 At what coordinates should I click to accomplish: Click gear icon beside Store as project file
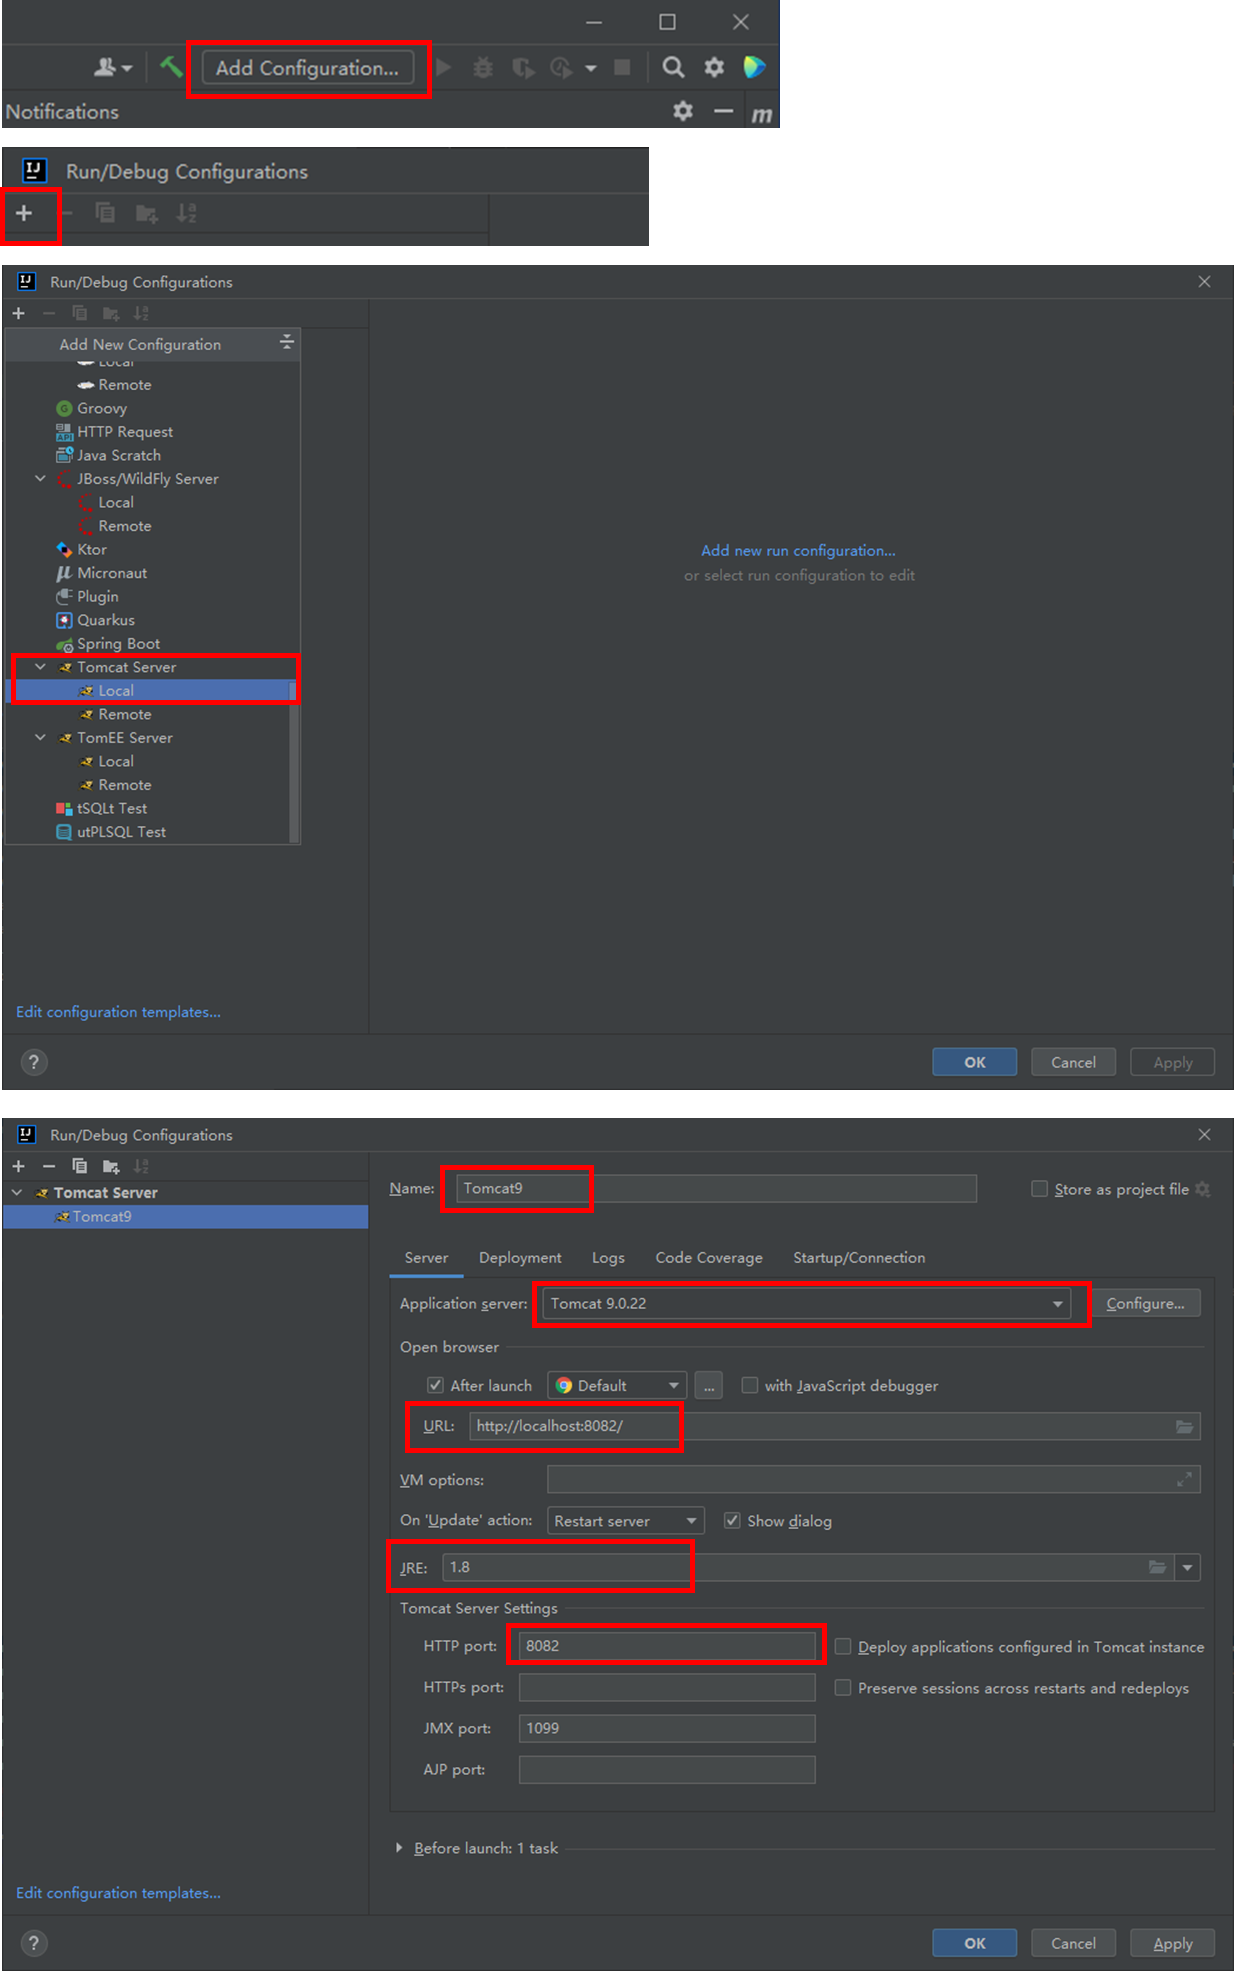(1203, 1189)
